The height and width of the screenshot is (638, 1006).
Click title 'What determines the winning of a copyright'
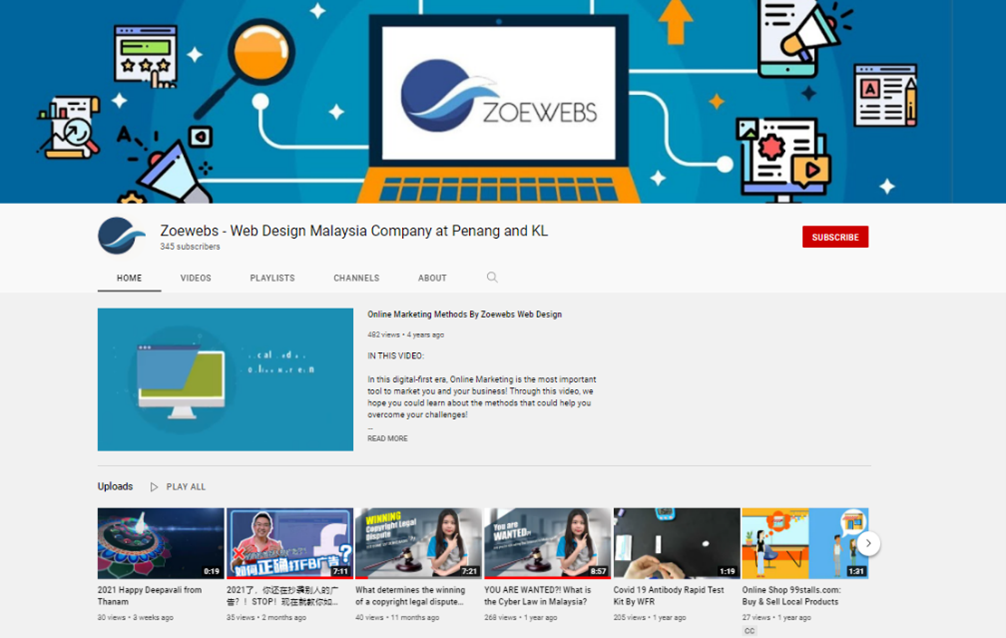click(x=411, y=596)
